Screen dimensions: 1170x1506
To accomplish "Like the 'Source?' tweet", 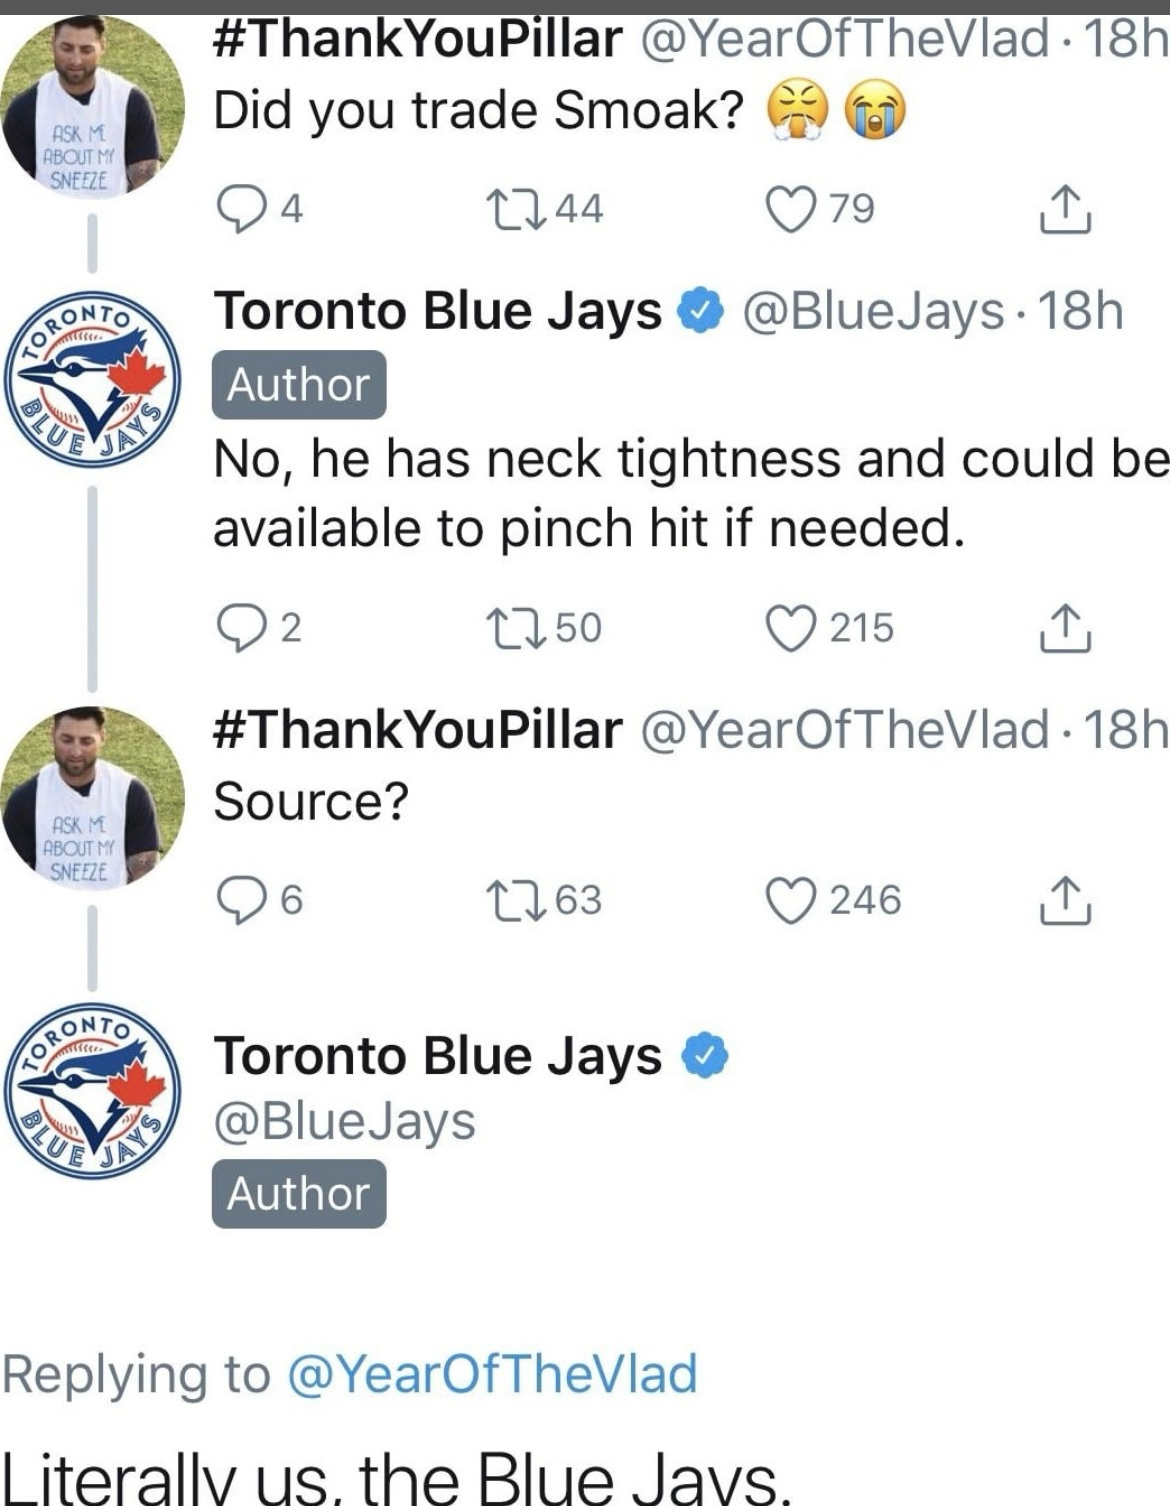I will [x=790, y=900].
